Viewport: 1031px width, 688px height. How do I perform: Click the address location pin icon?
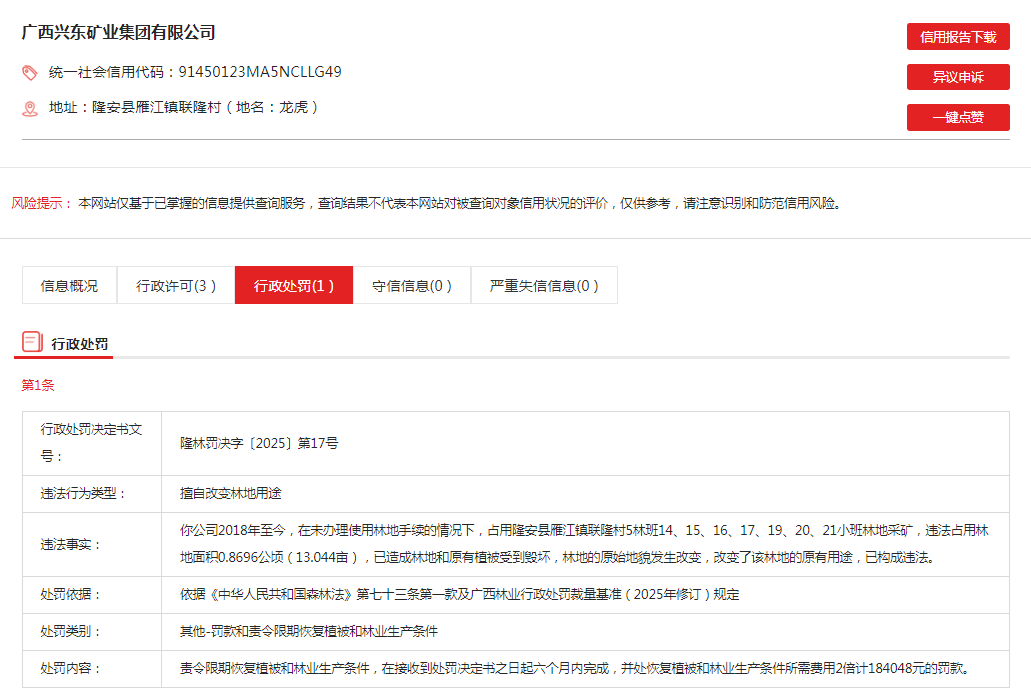pos(30,109)
